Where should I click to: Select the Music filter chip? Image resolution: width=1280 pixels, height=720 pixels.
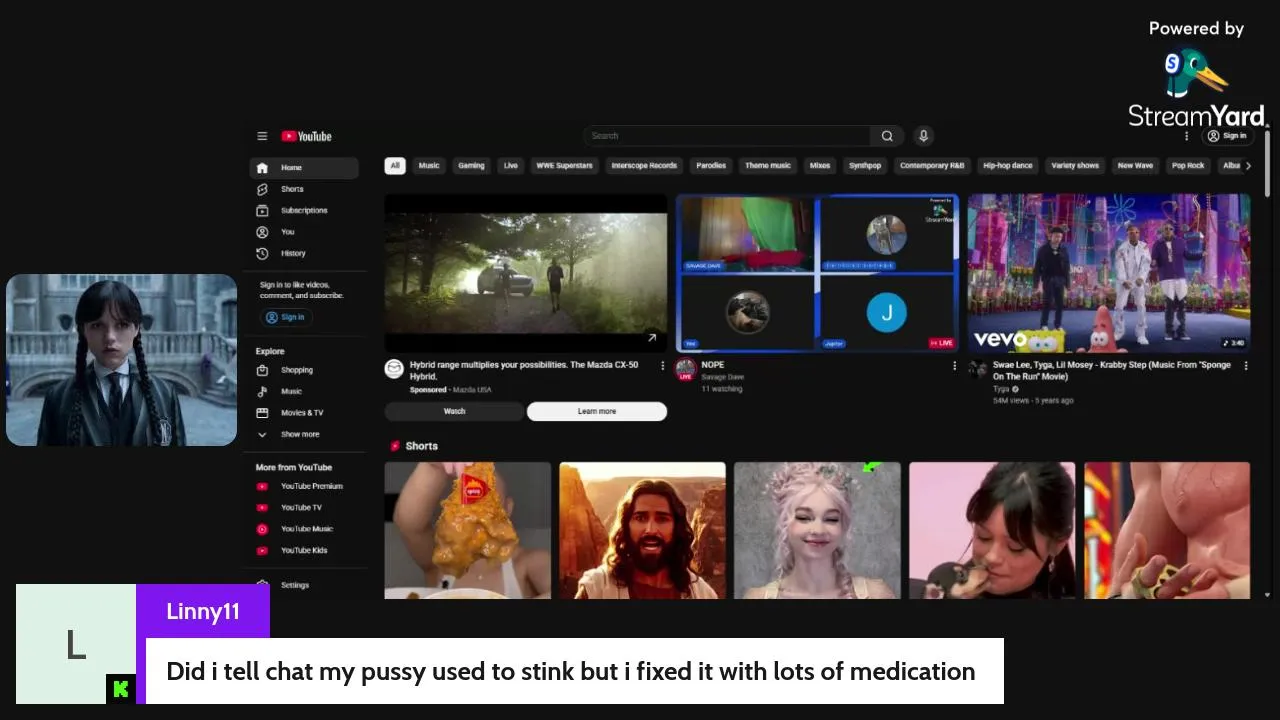pos(429,166)
